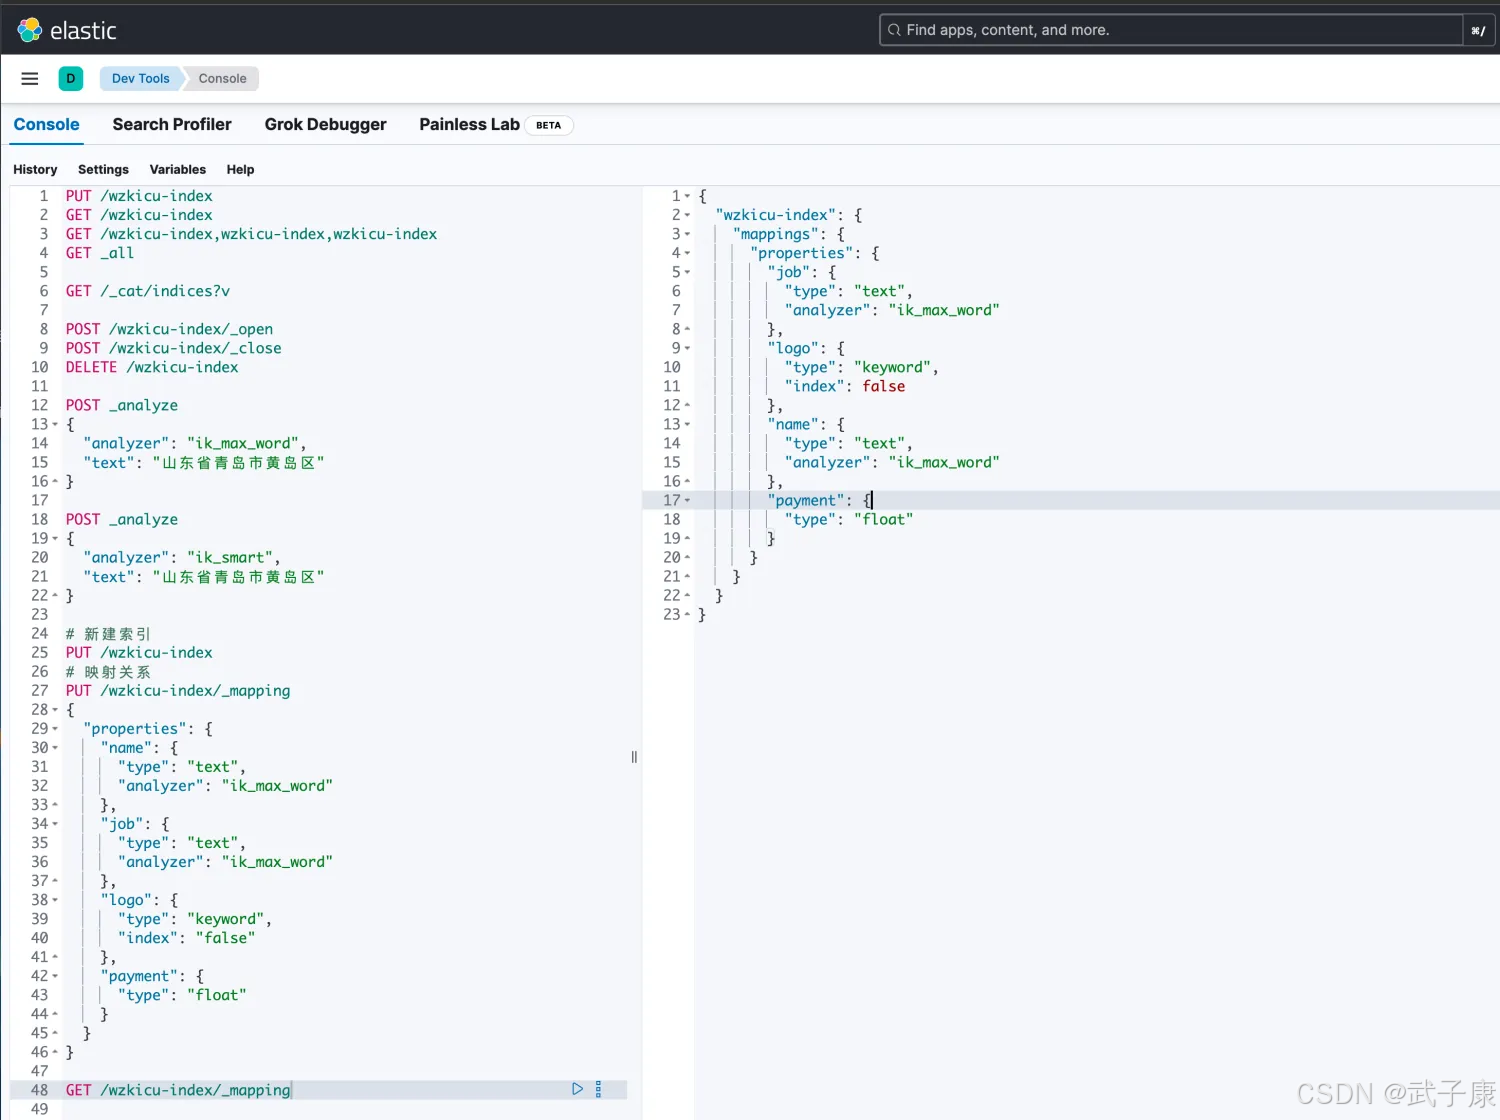Fold the "payment" block at response line 17
The width and height of the screenshot is (1500, 1120).
[687, 500]
